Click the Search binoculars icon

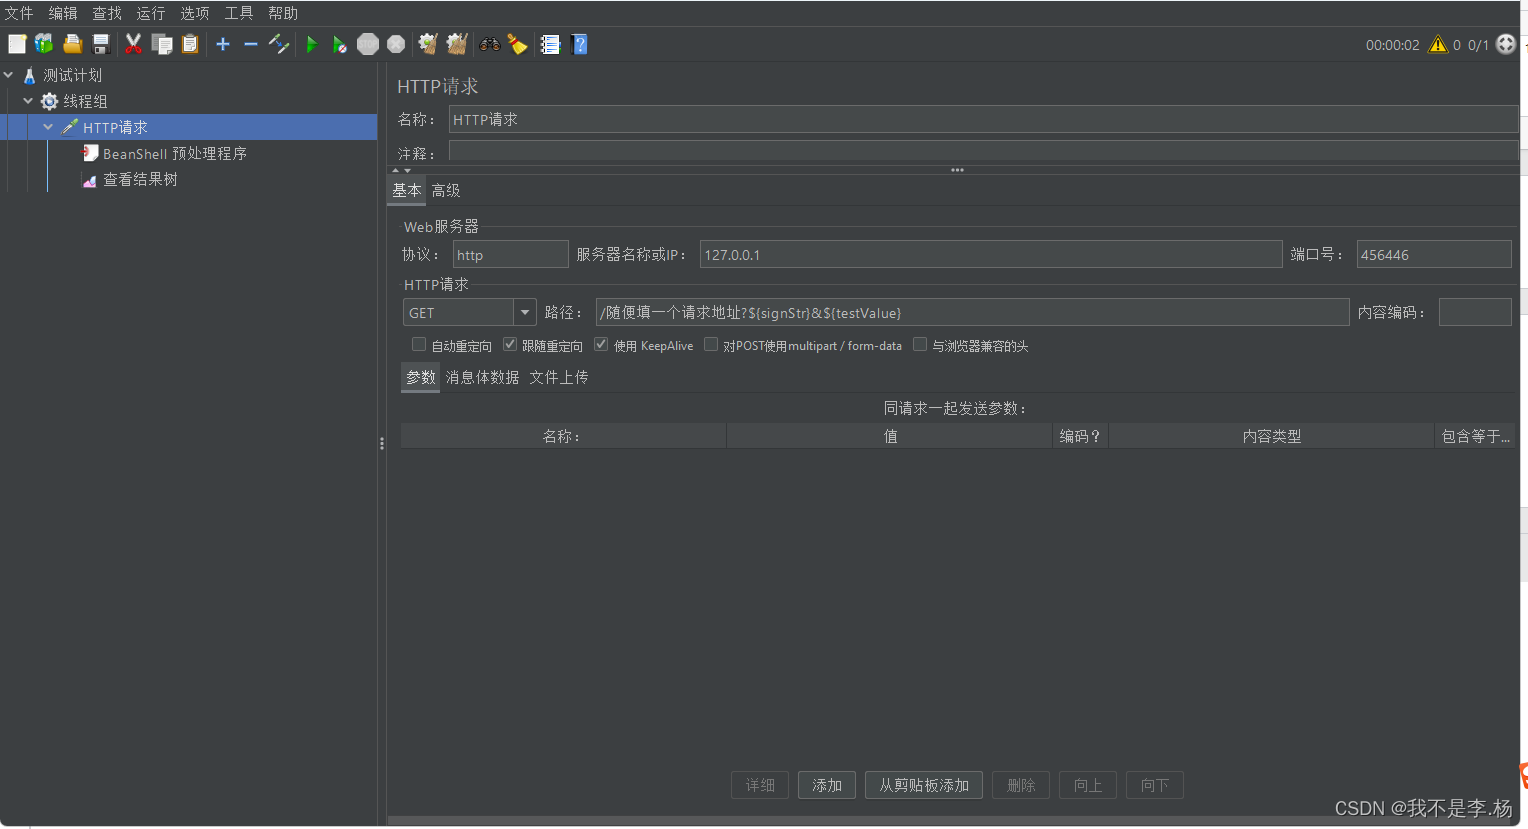tap(490, 44)
